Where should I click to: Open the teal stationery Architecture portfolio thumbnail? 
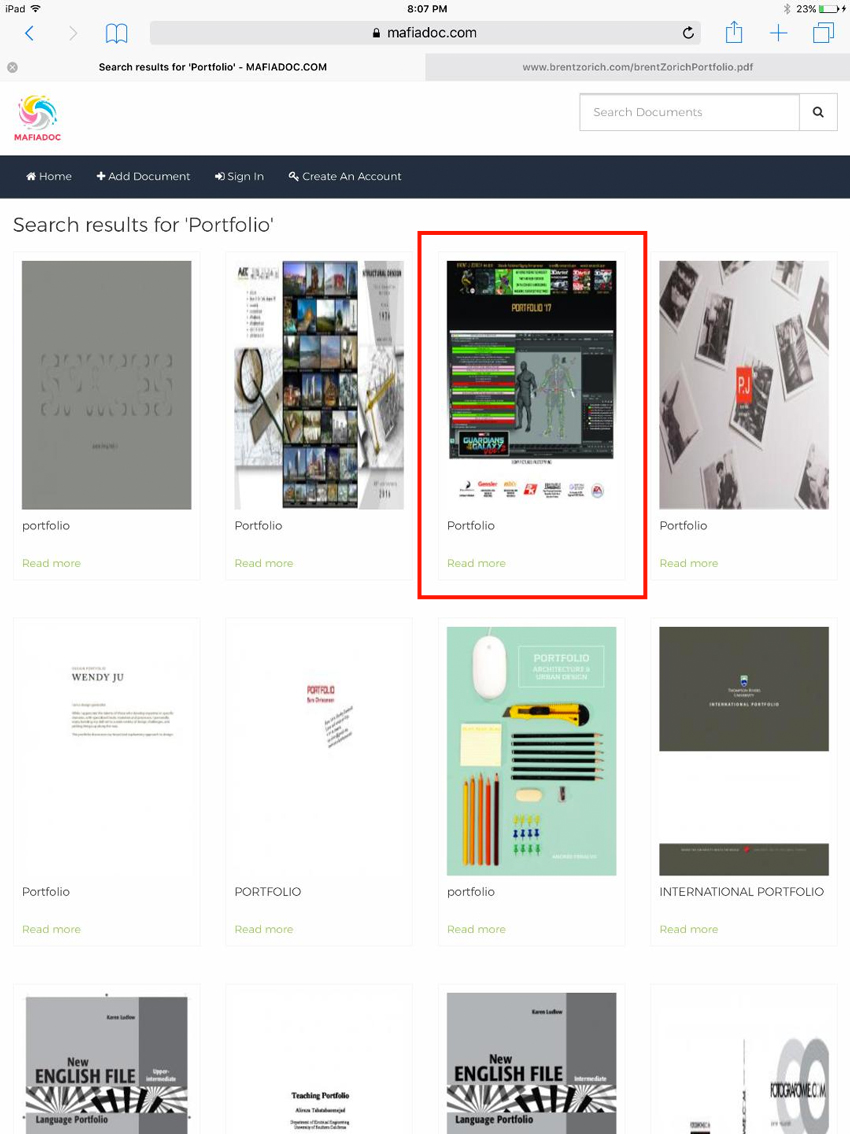(x=532, y=751)
